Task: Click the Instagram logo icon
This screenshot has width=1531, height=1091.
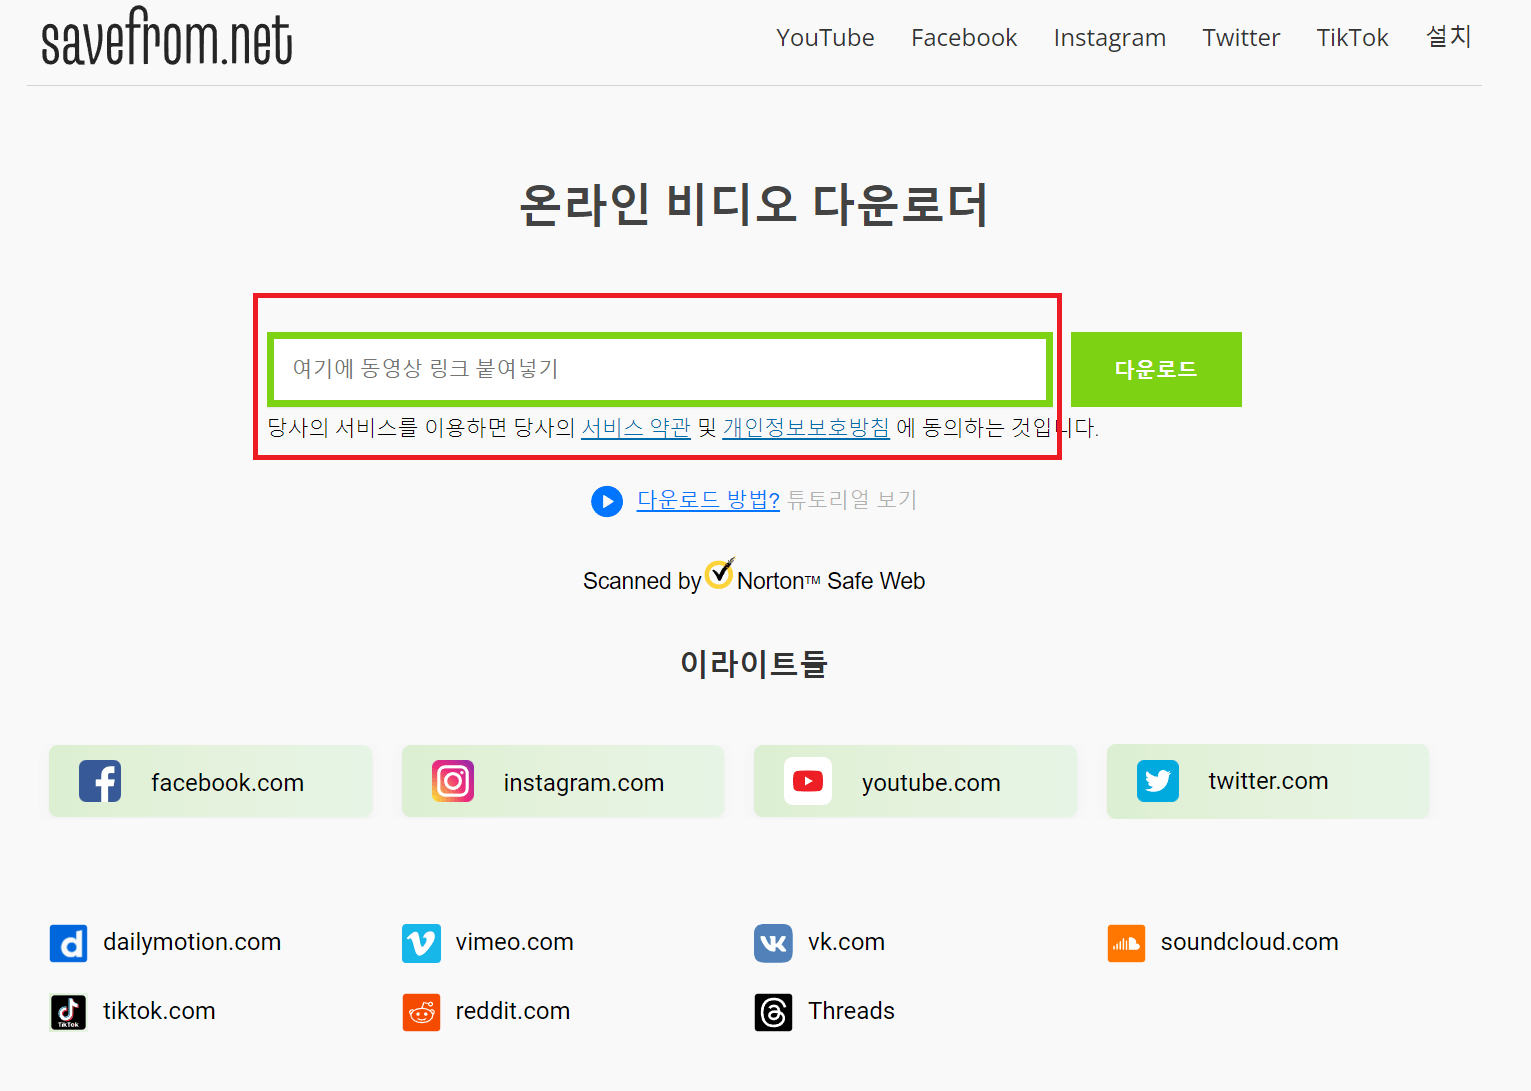Action: (x=453, y=781)
